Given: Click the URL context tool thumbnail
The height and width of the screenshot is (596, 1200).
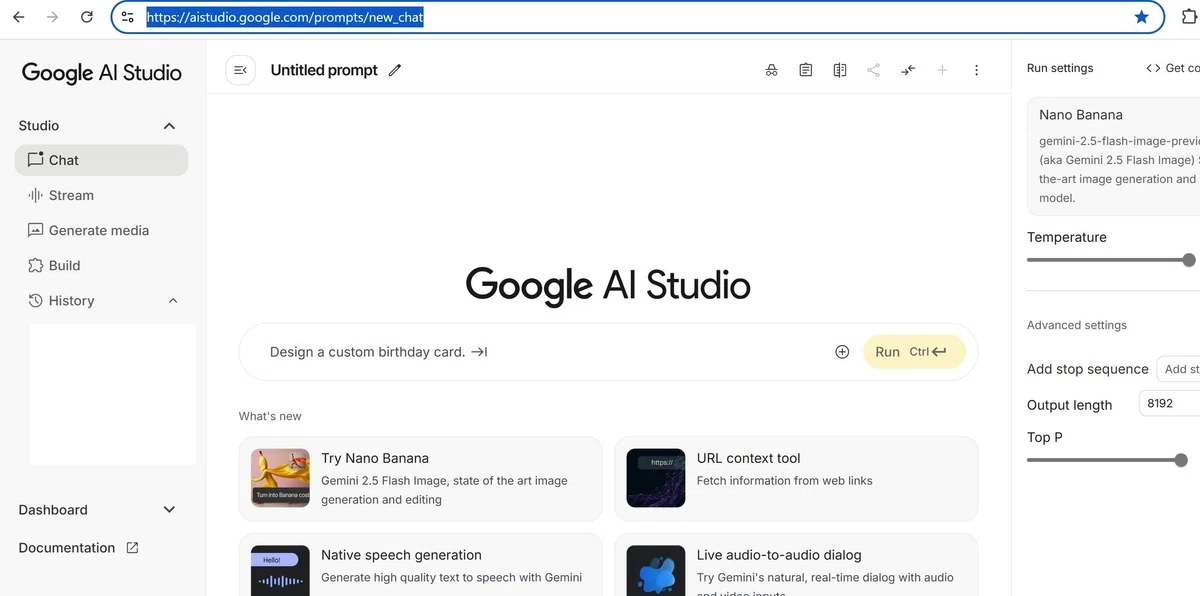Looking at the screenshot, I should (656, 478).
